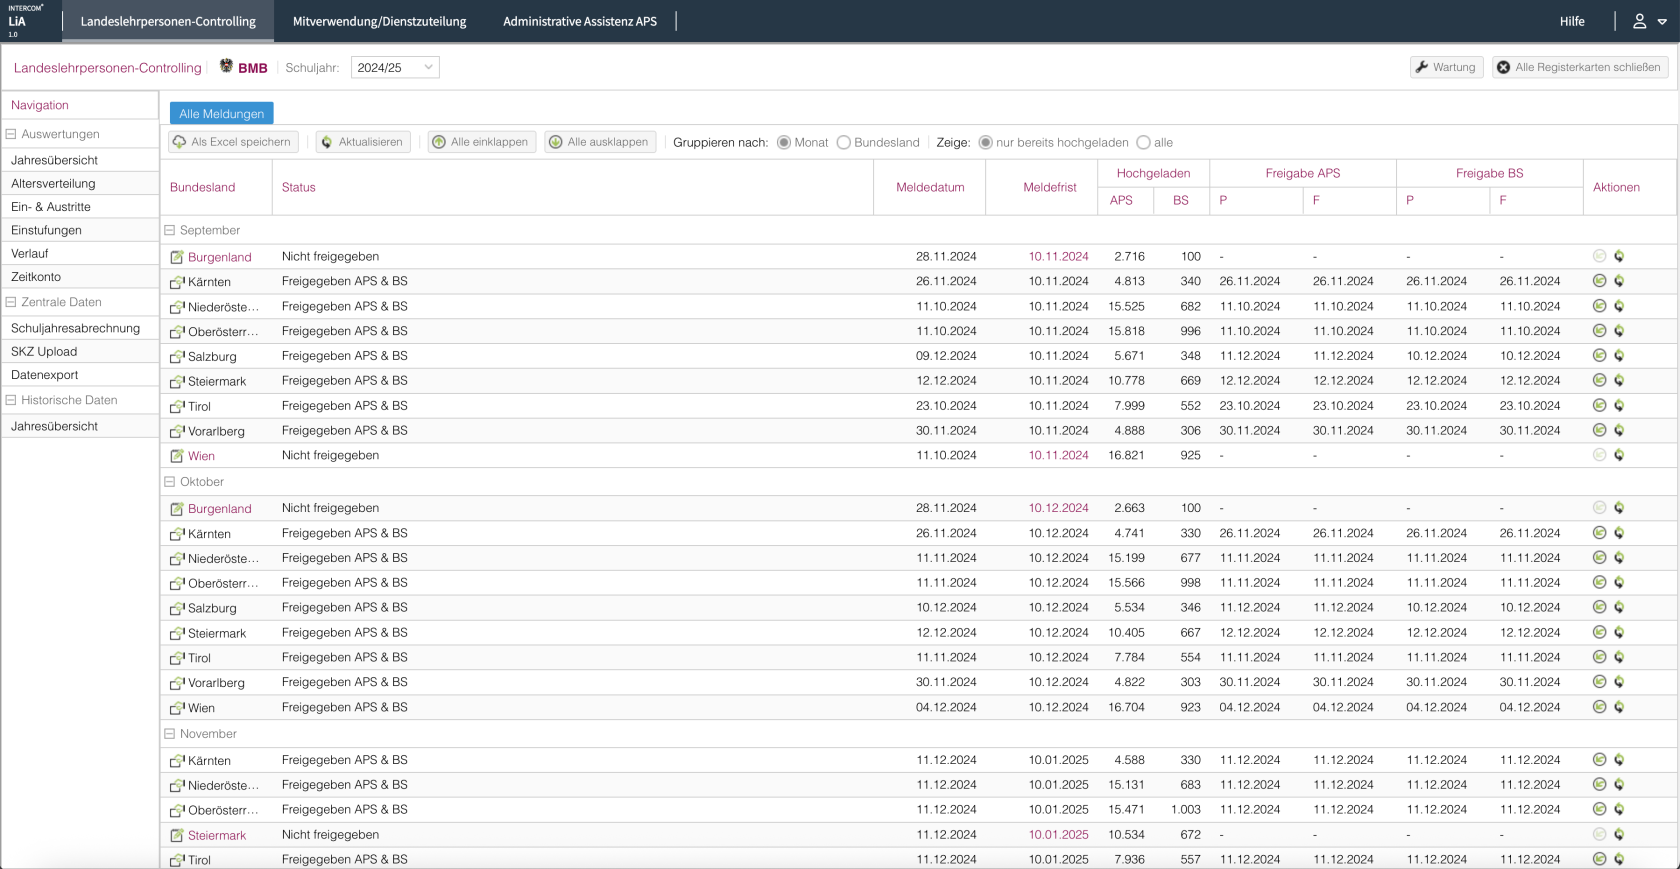Click edit icon beside Burgenland in September
Viewport: 1680px width, 869px height.
point(177,257)
